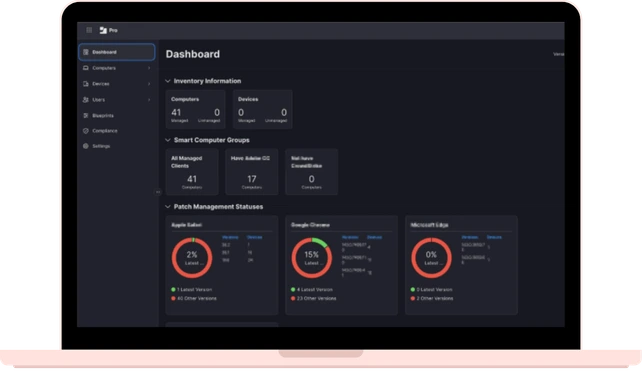Collapse the Smart Computer Groups section

click(x=167, y=140)
